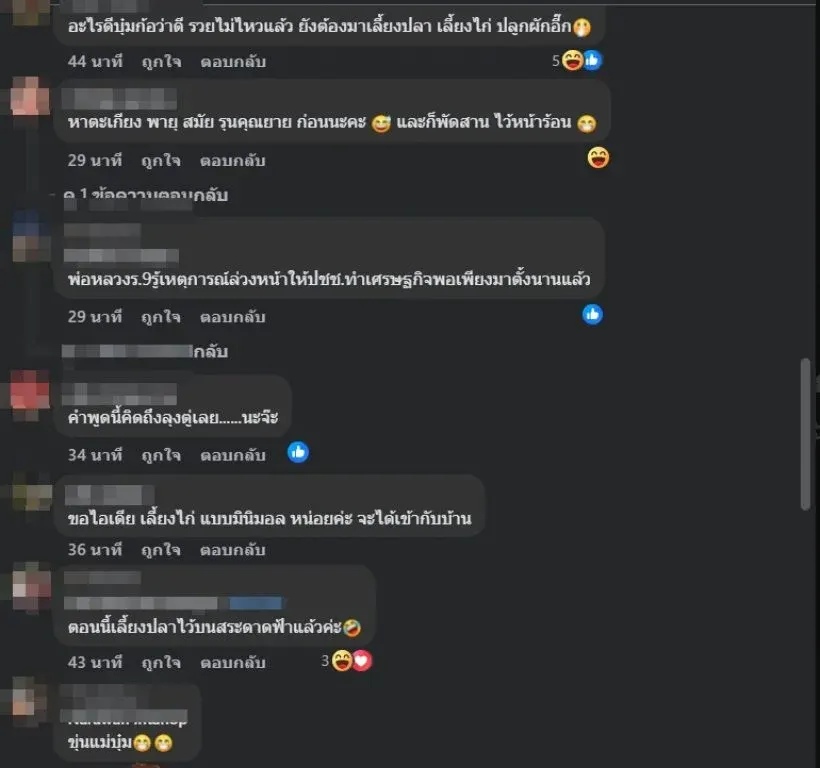
Task: Click the heart reaction on the 43-minute comment
Action: pos(362,661)
